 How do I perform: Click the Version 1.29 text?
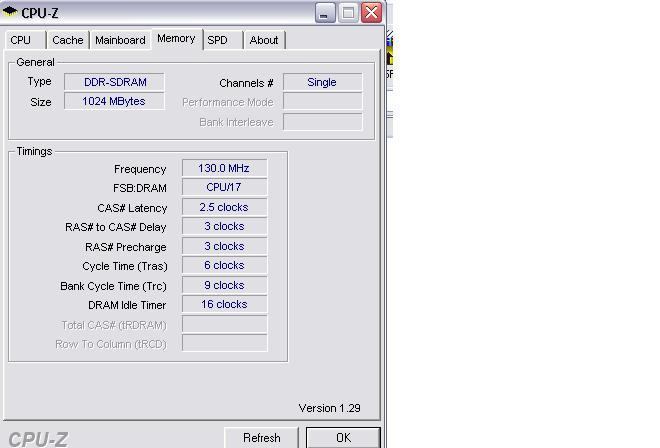330,408
